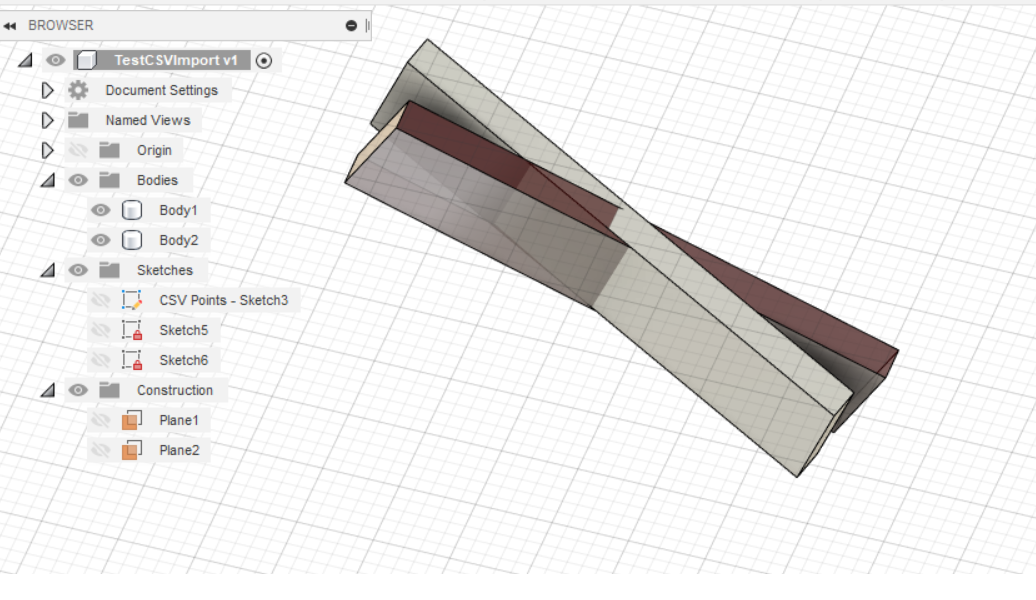Click the Document Settings gear icon
Viewport: 1036px width, 600px height.
click(78, 90)
